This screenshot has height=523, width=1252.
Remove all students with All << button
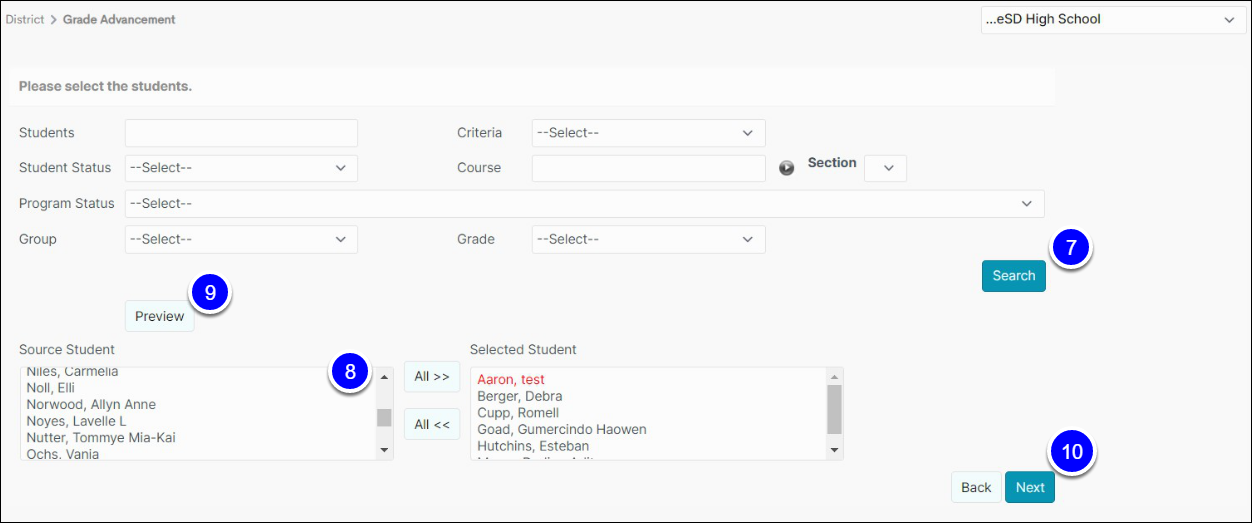(x=432, y=425)
